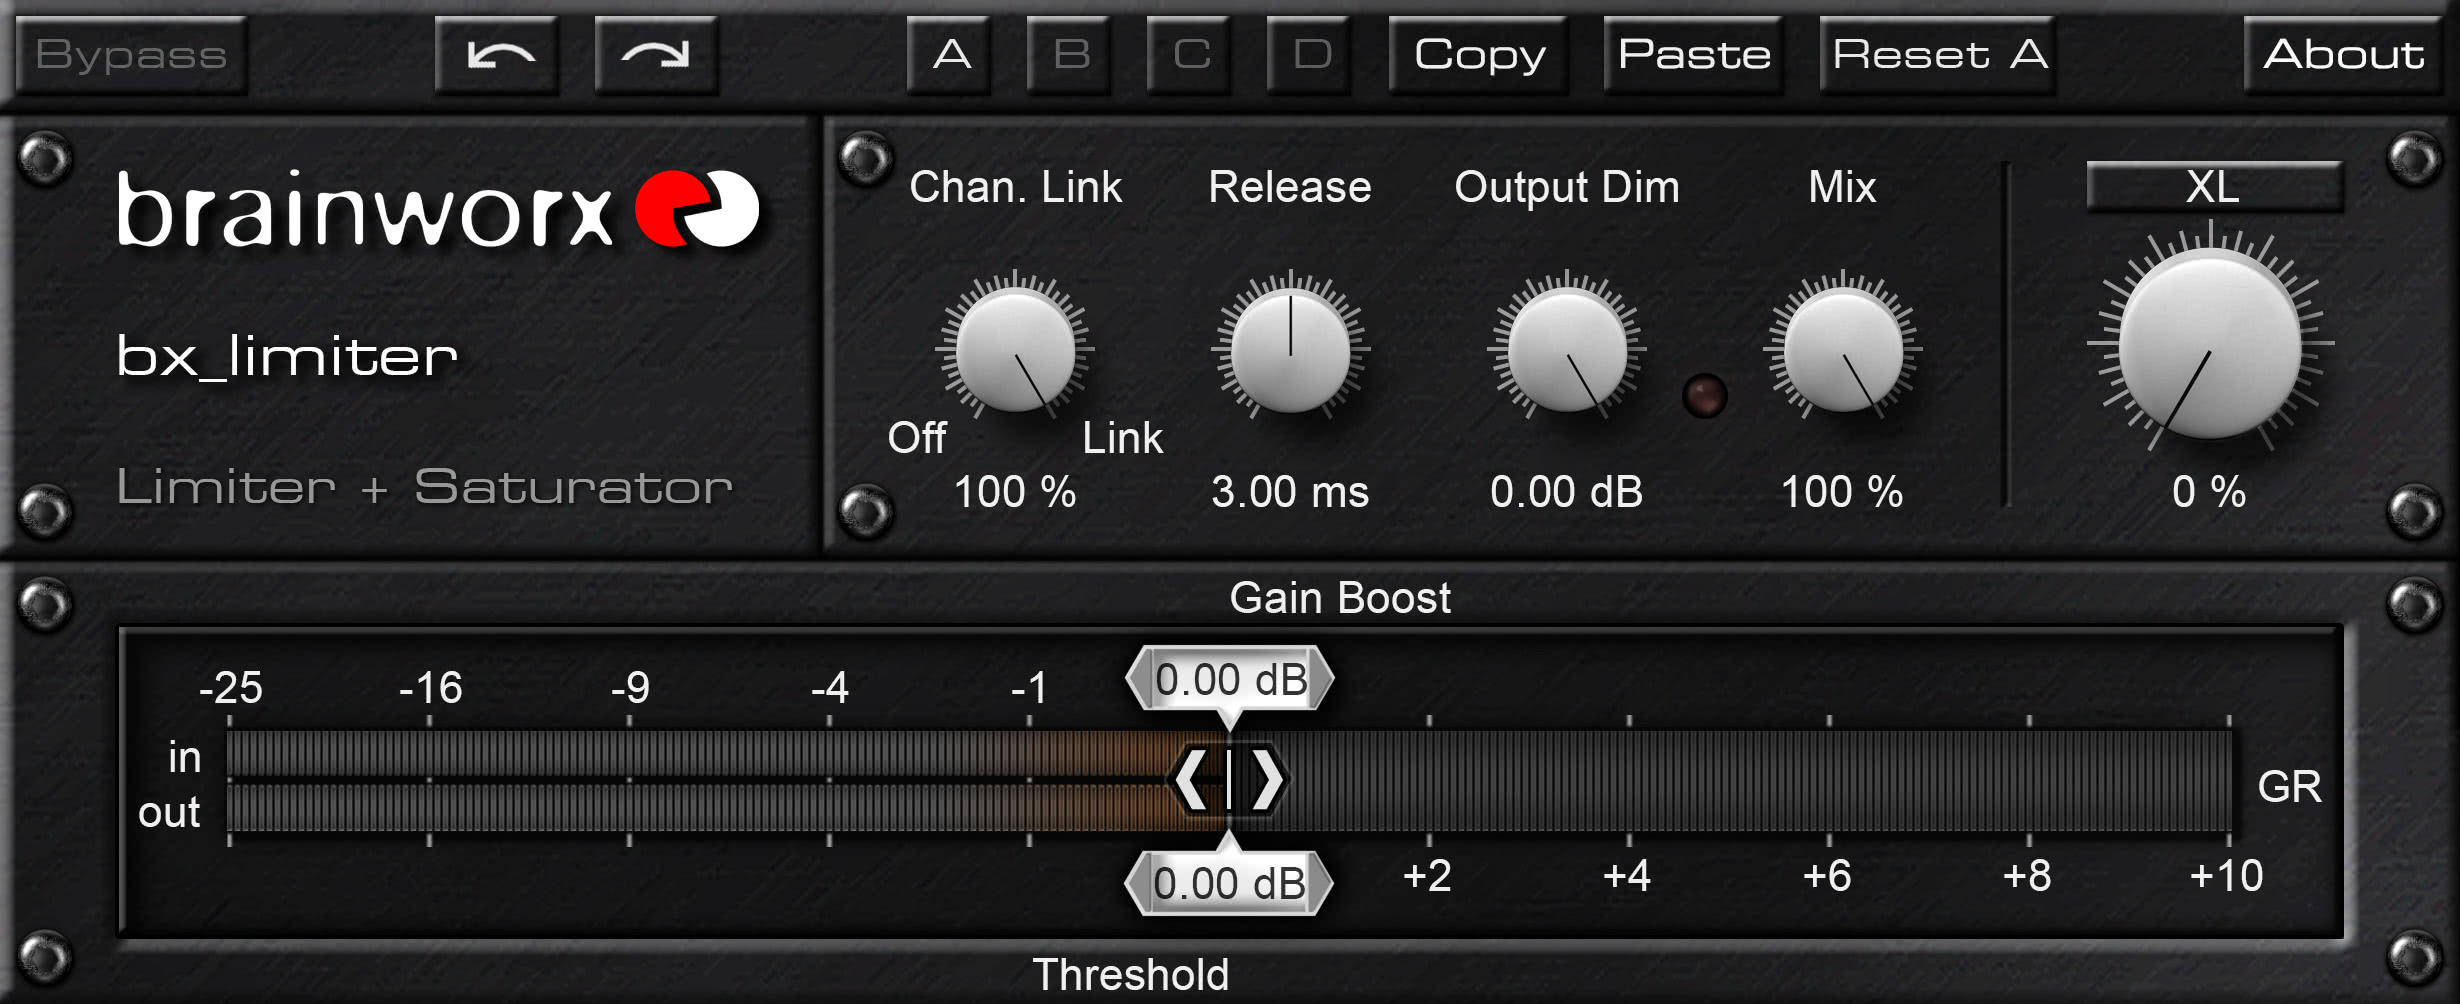Open the About dialog
Image resolution: width=2460 pixels, height=1004 pixels.
2343,55
